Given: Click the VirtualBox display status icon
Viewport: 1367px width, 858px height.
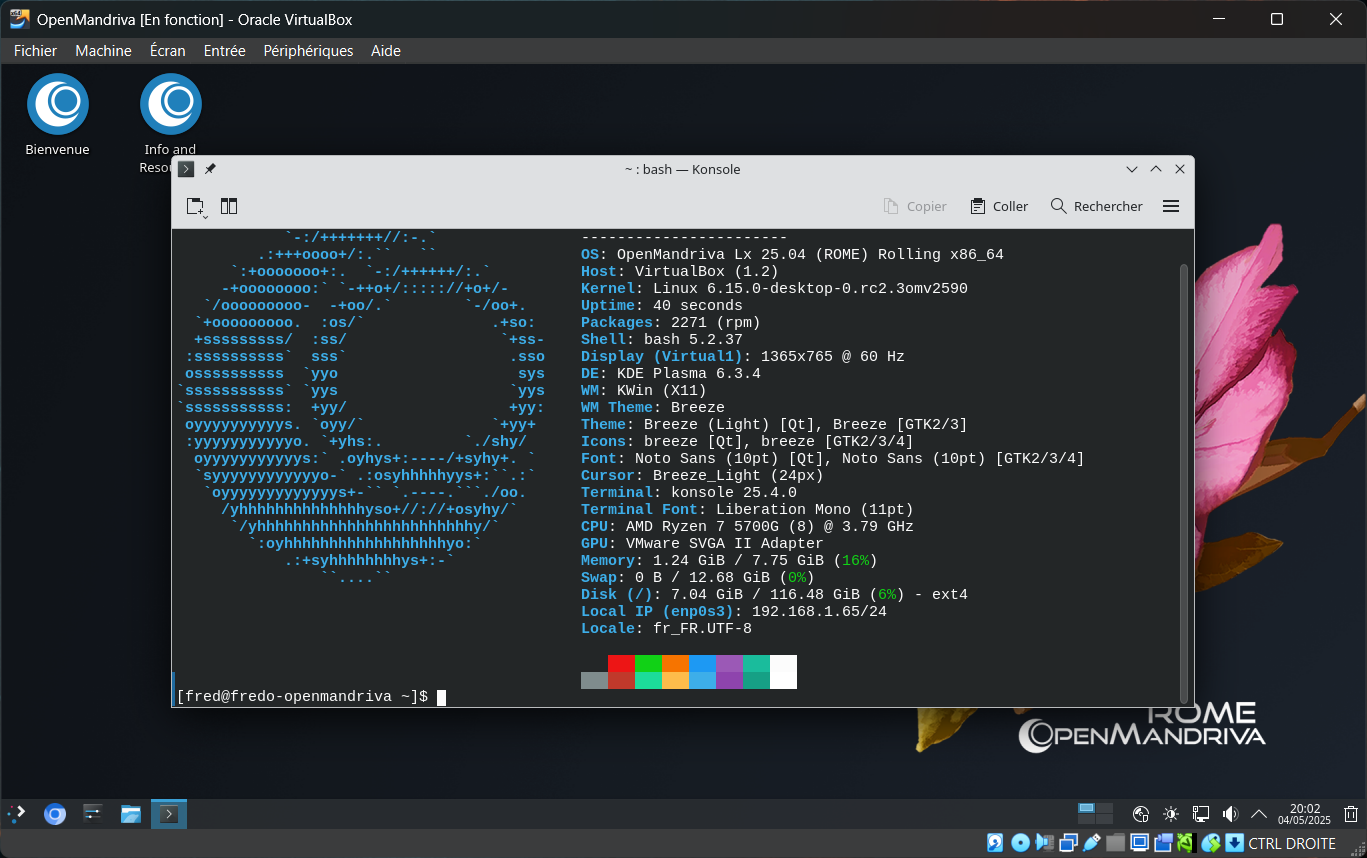Looking at the screenshot, I should click(x=1140, y=843).
